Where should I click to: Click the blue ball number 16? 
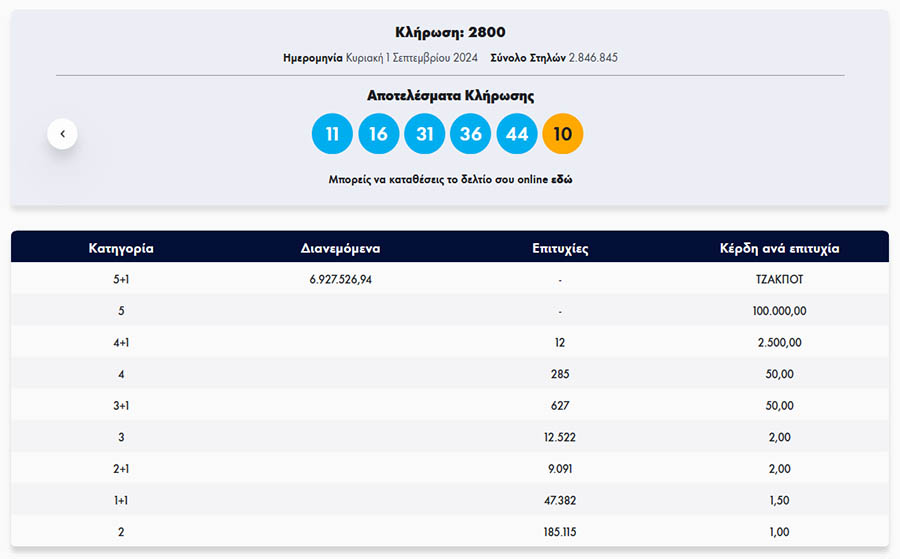coord(379,134)
